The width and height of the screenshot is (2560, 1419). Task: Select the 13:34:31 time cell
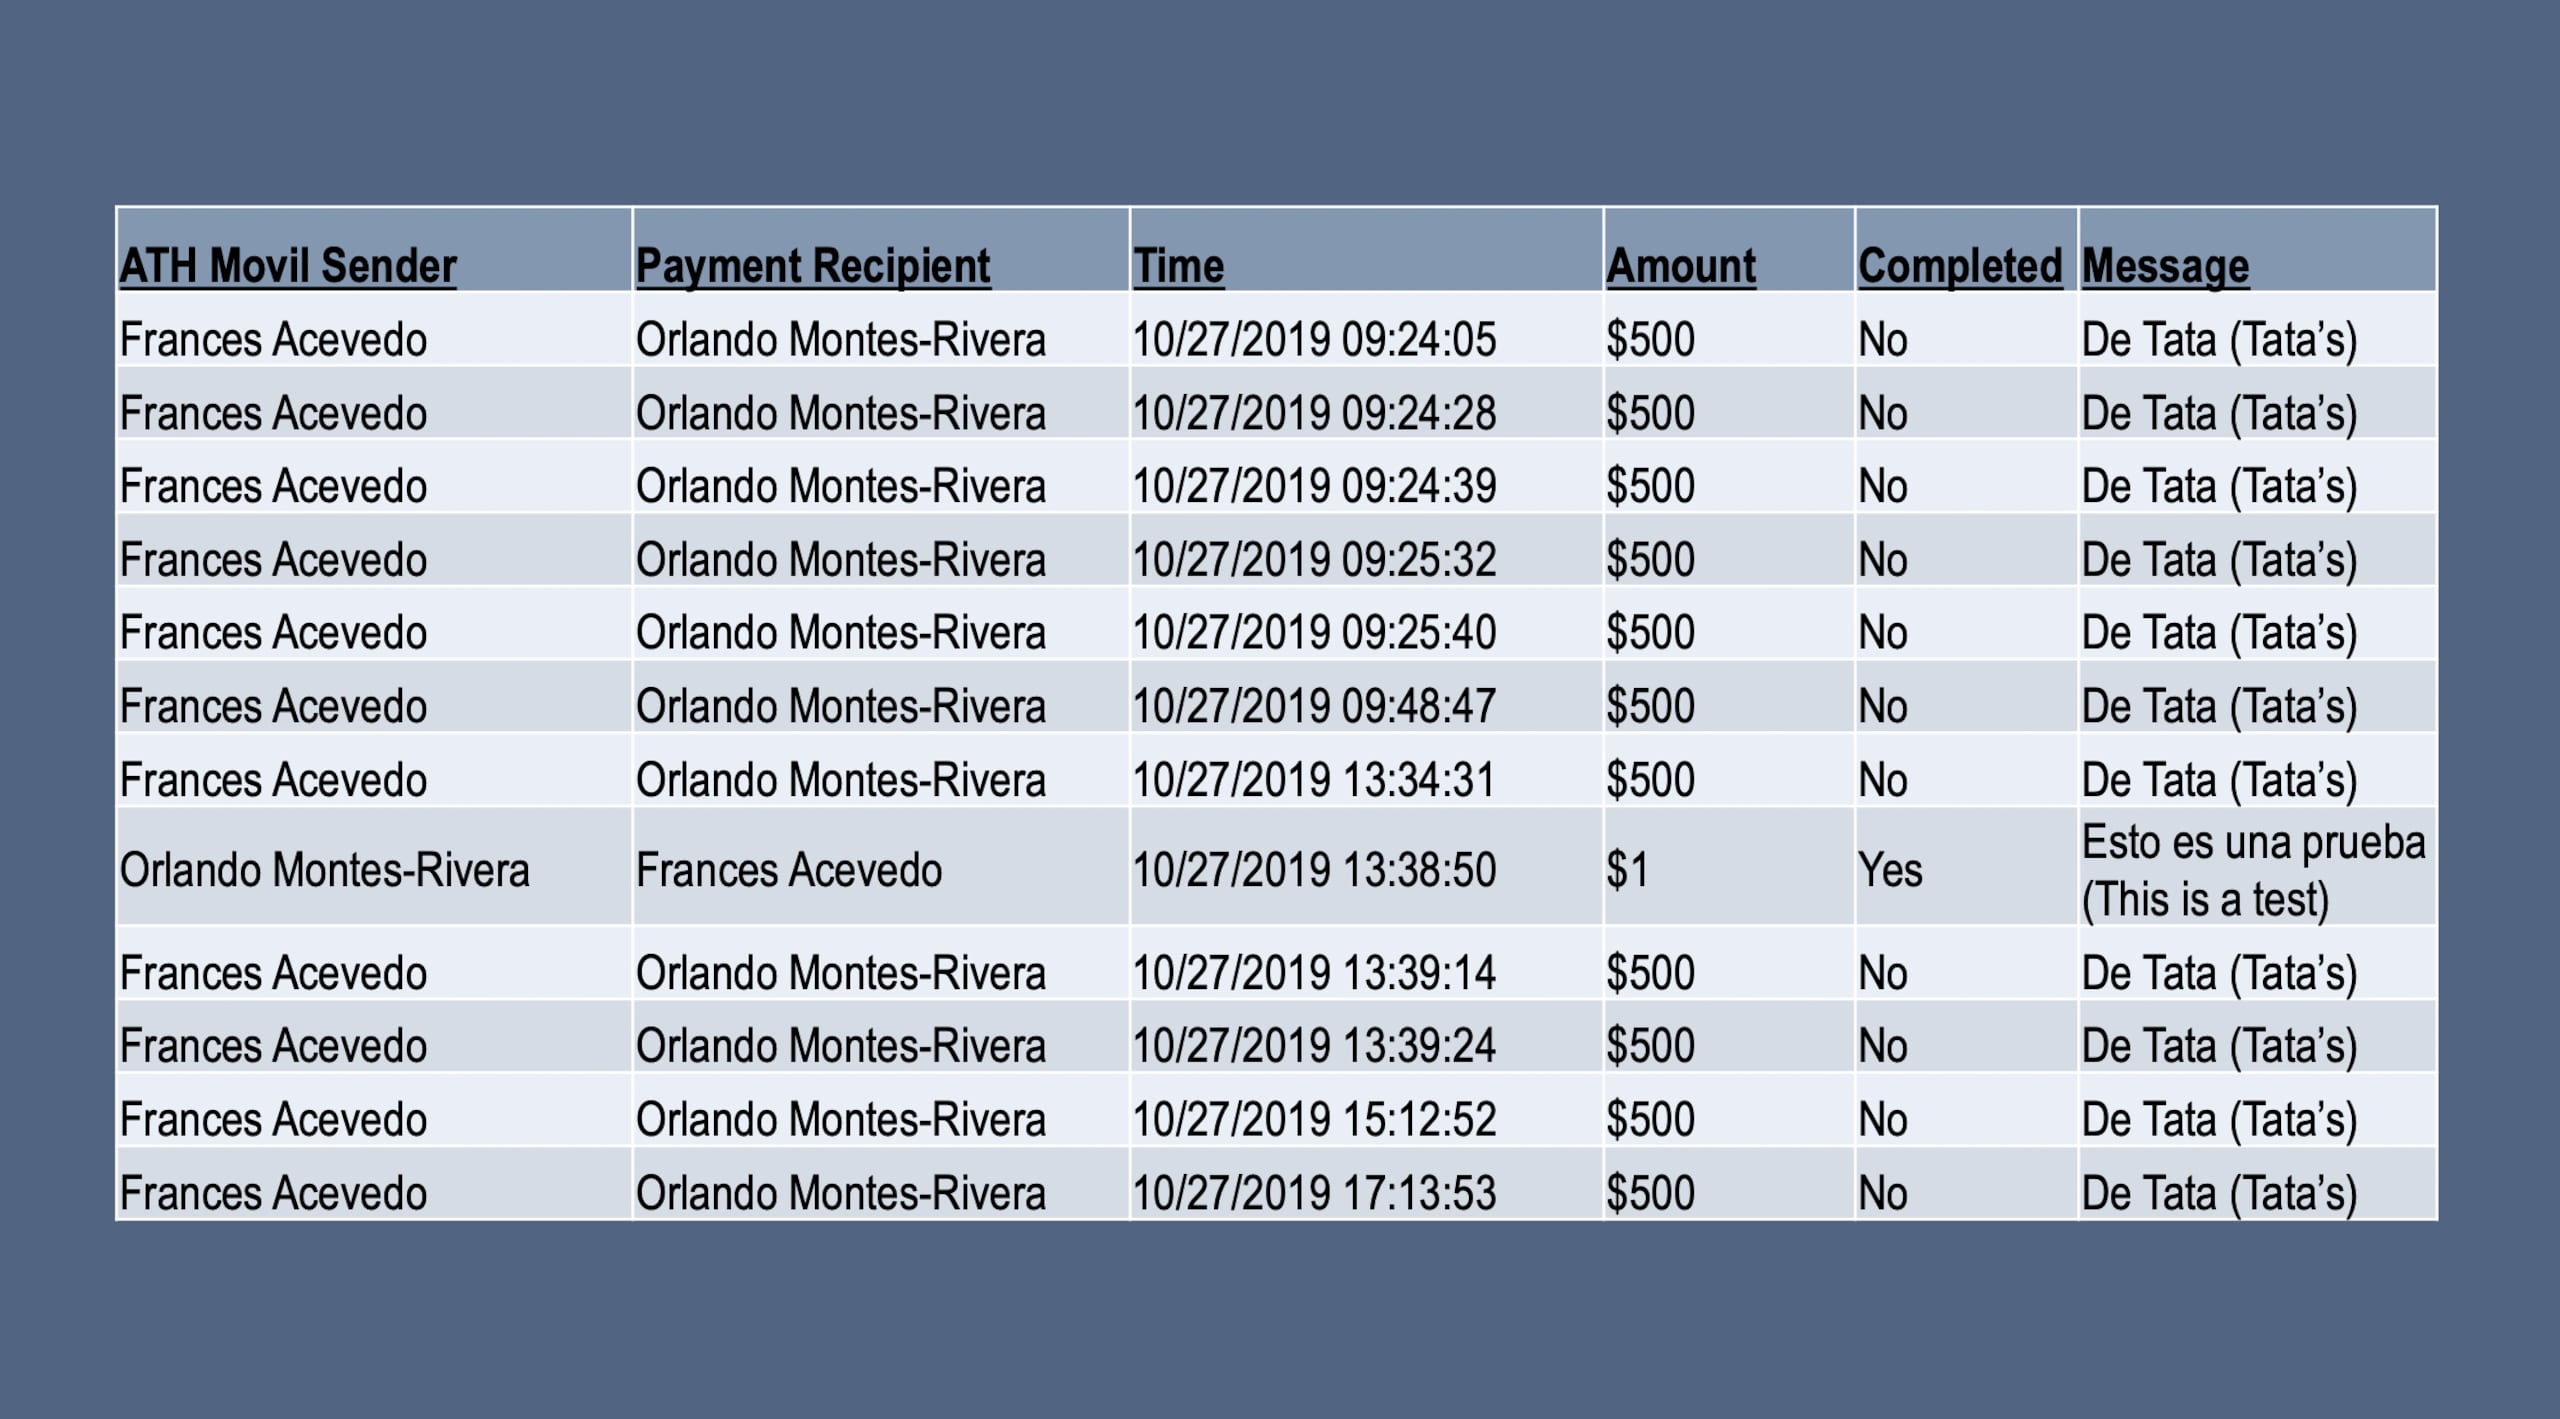tap(1314, 780)
